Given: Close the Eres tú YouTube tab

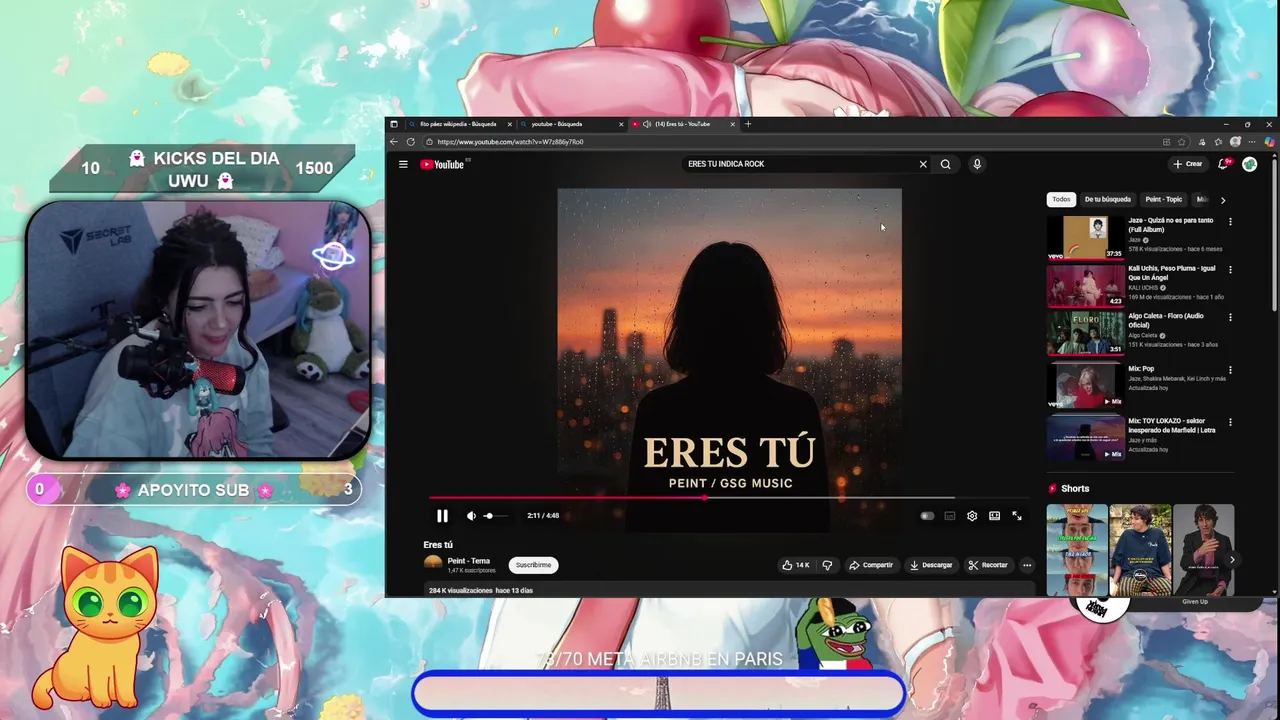Looking at the screenshot, I should click(x=732, y=124).
